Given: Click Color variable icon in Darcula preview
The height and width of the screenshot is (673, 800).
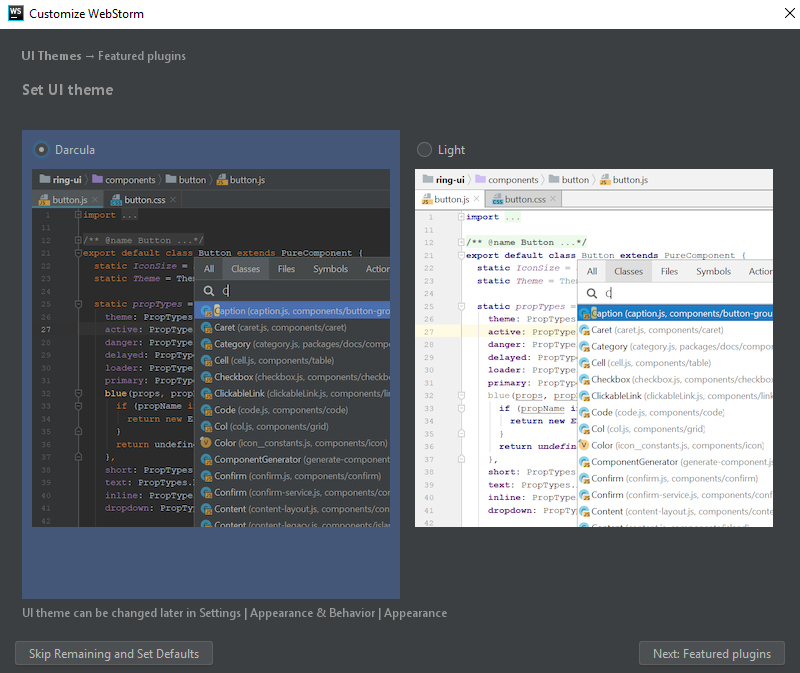Looking at the screenshot, I should coord(206,442).
